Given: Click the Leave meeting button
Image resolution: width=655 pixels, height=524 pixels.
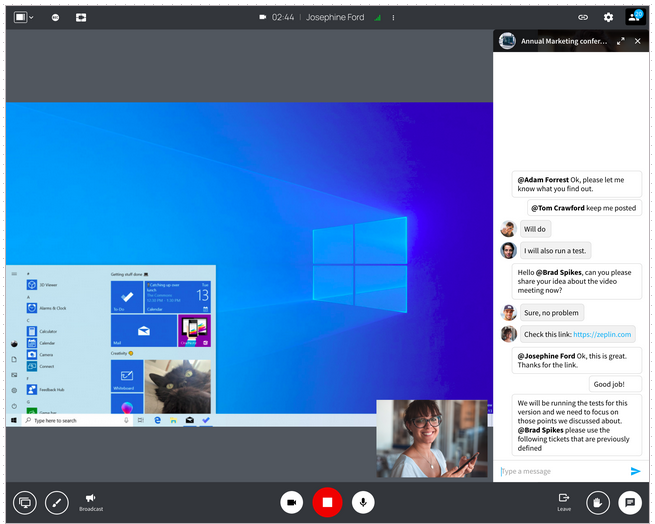Looking at the screenshot, I should (564, 502).
